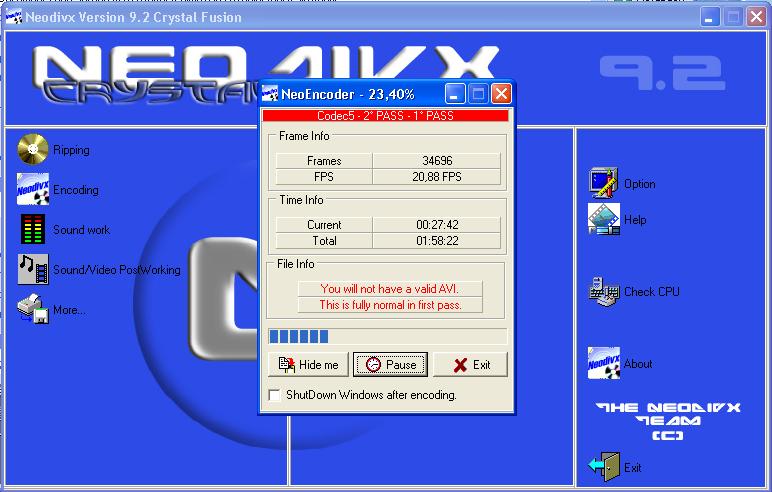Click the Option monitor icon
This screenshot has height=492, width=772.
coord(604,183)
